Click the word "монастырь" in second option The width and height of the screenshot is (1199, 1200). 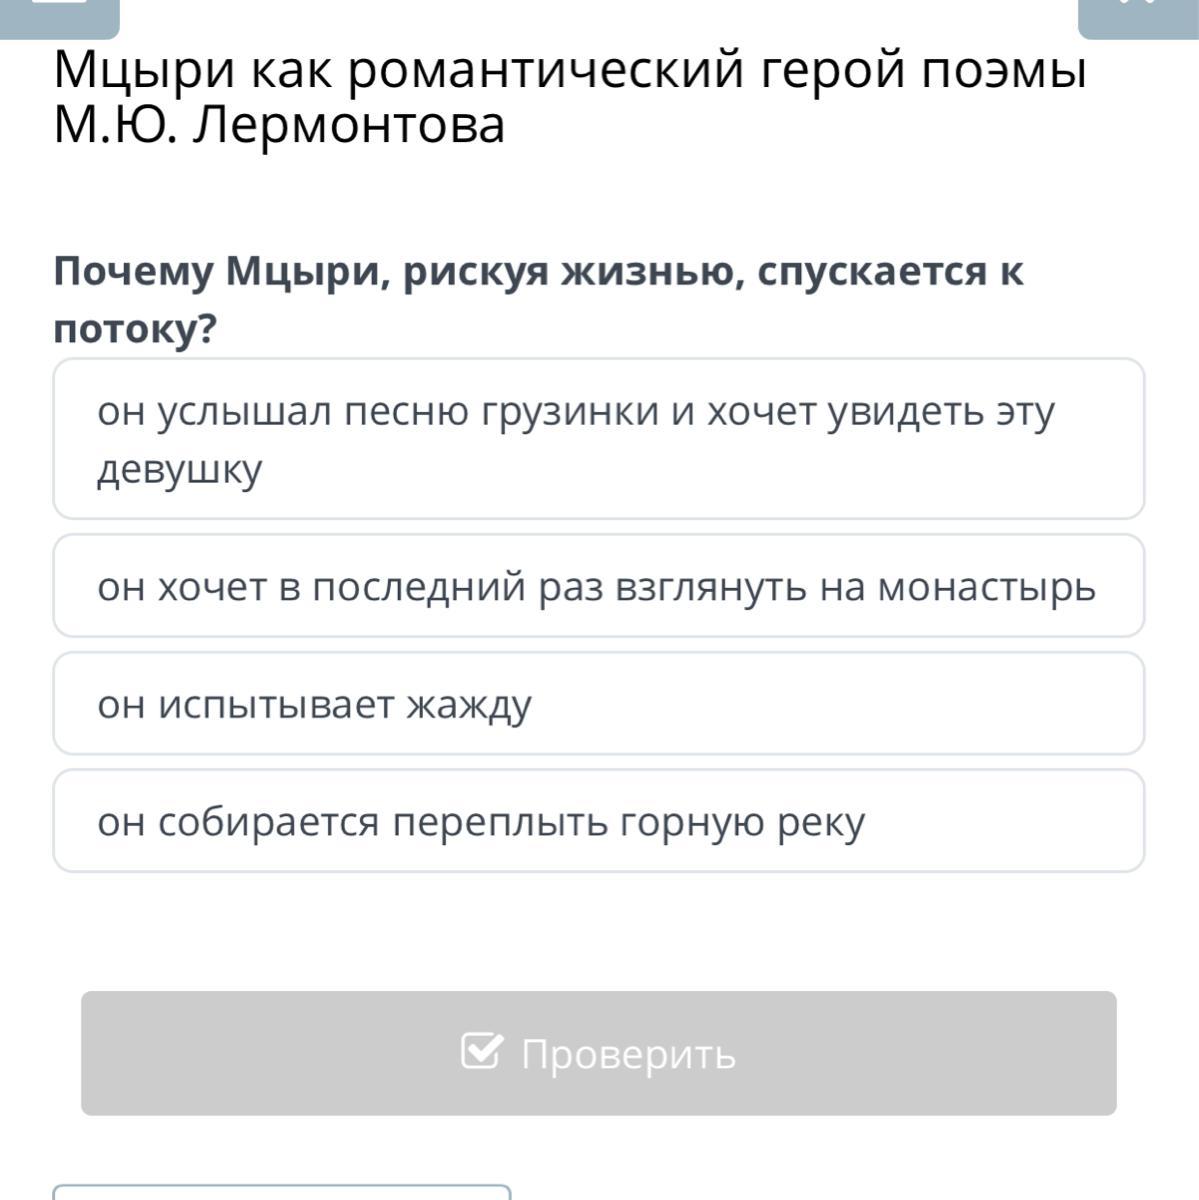987,587
